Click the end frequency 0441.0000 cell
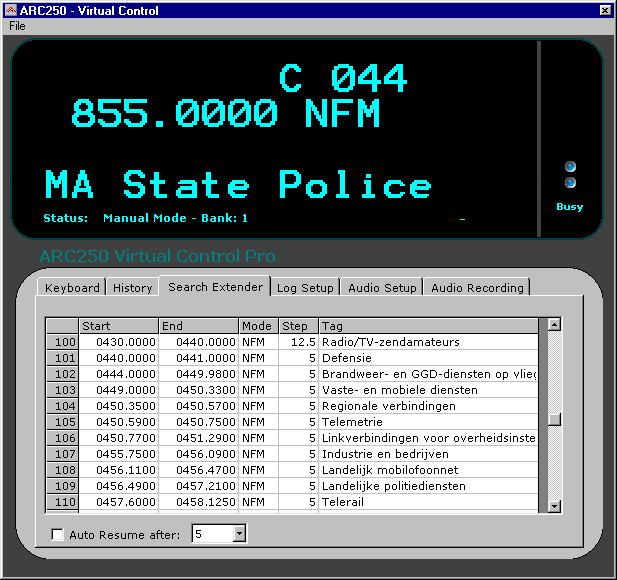 click(x=199, y=358)
